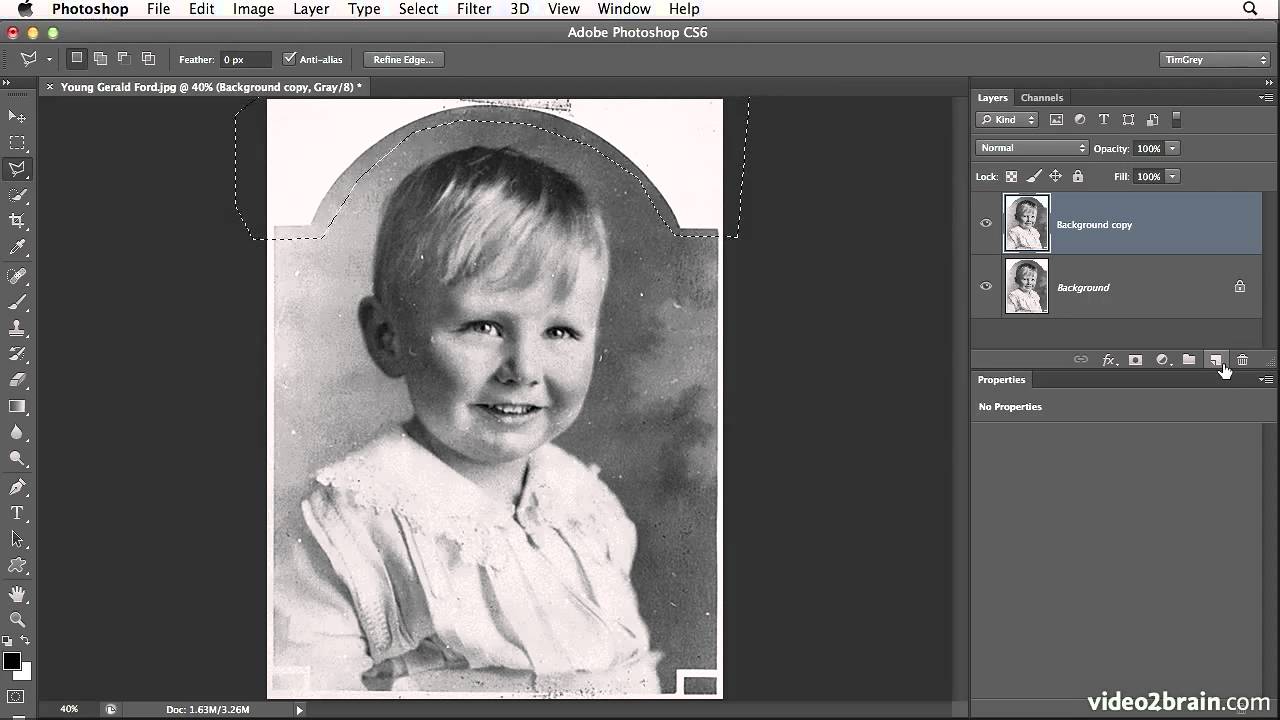The height and width of the screenshot is (720, 1280).
Task: Open the TimGrey workspace dropdown
Action: pyautogui.click(x=1215, y=60)
